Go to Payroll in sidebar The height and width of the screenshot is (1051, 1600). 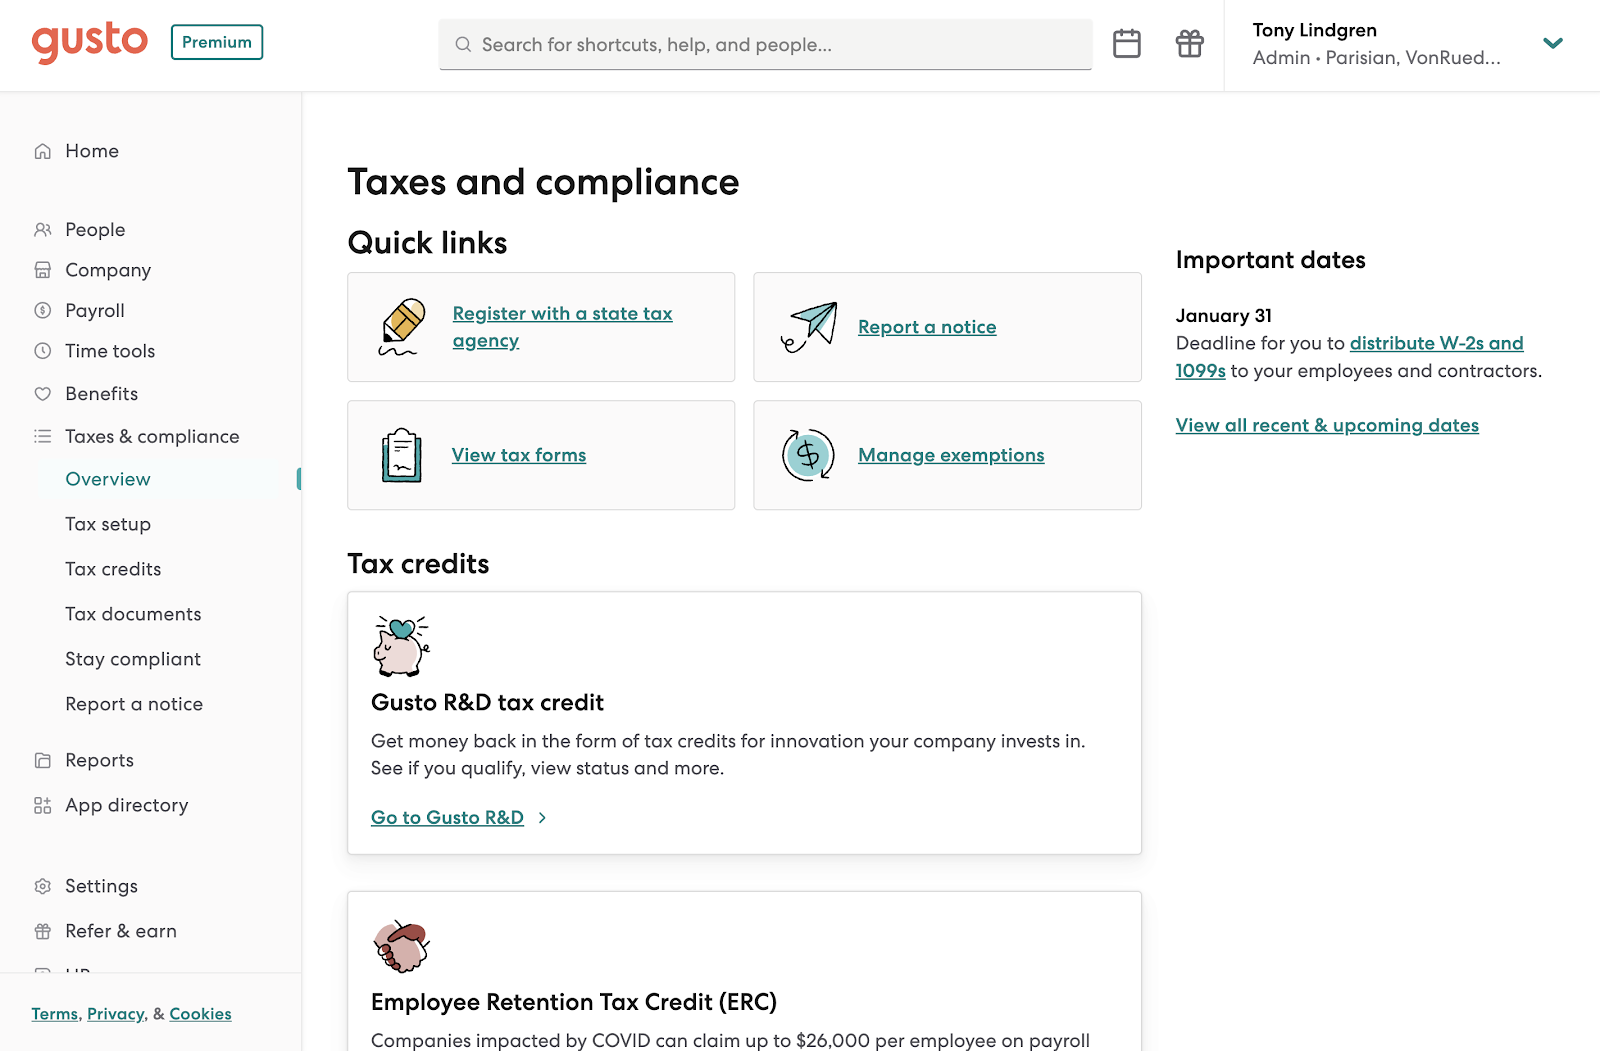point(95,311)
